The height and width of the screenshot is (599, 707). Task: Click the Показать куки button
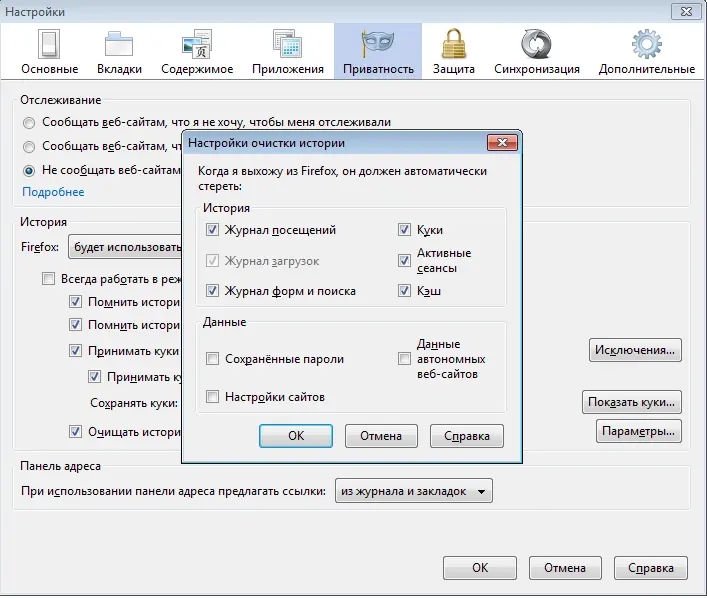(631, 402)
